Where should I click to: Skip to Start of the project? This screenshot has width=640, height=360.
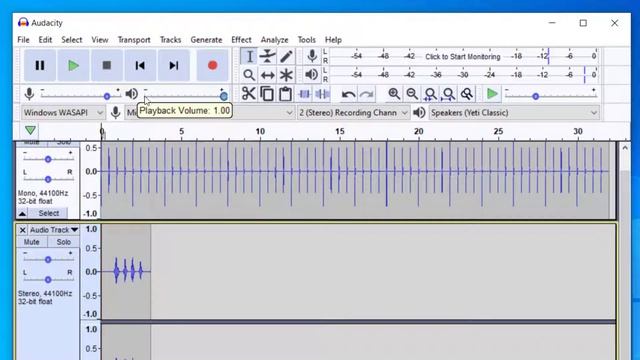coord(140,65)
